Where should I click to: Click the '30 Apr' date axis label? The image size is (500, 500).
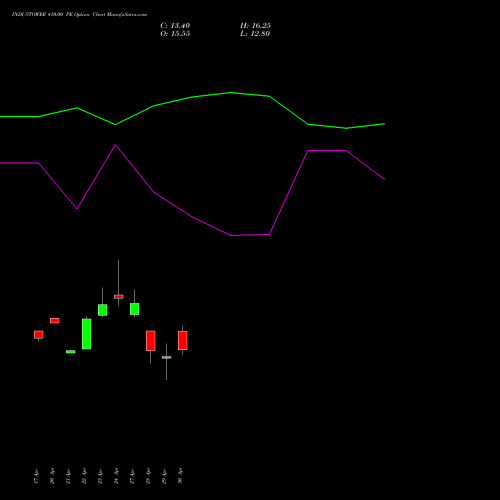coord(180,476)
